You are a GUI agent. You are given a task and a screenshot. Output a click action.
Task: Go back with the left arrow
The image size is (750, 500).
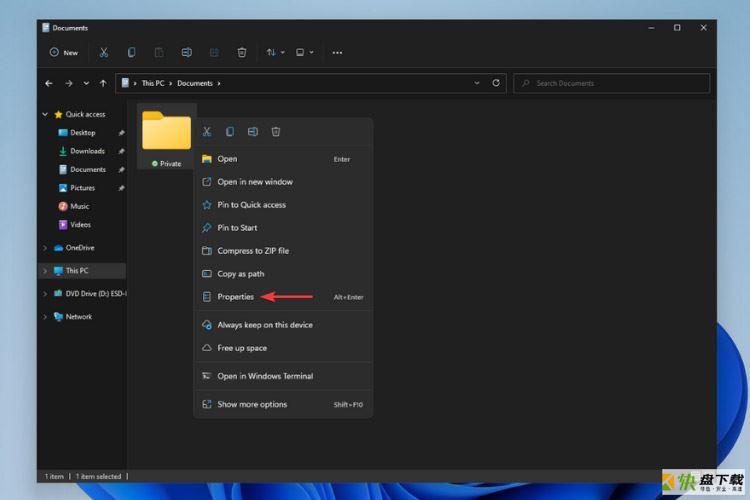[49, 83]
